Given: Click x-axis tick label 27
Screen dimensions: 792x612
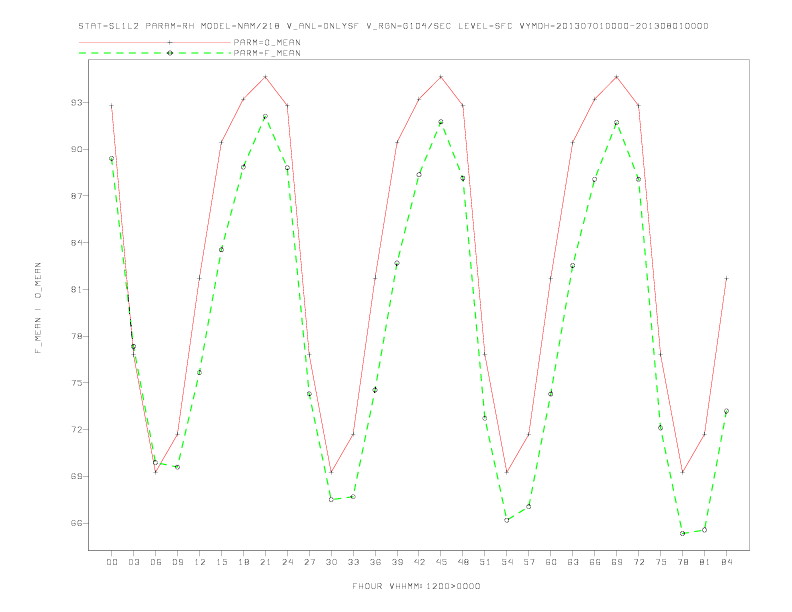Looking at the screenshot, I should [x=309, y=562].
